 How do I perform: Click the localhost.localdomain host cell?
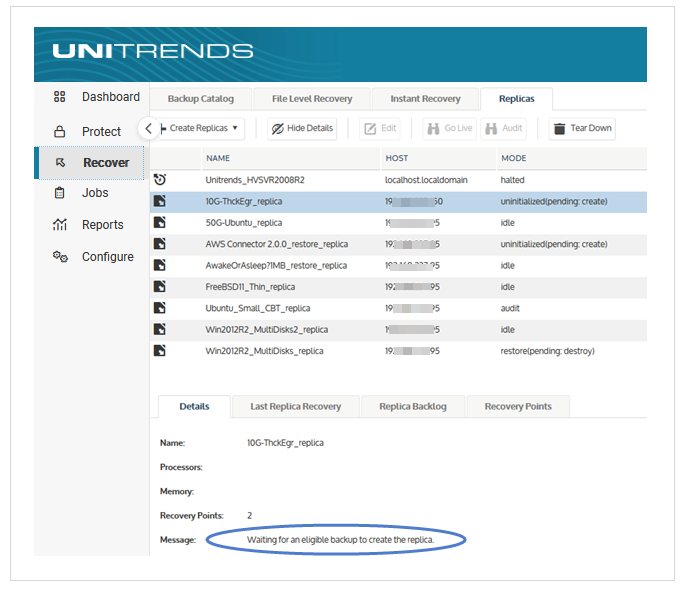[x=426, y=180]
